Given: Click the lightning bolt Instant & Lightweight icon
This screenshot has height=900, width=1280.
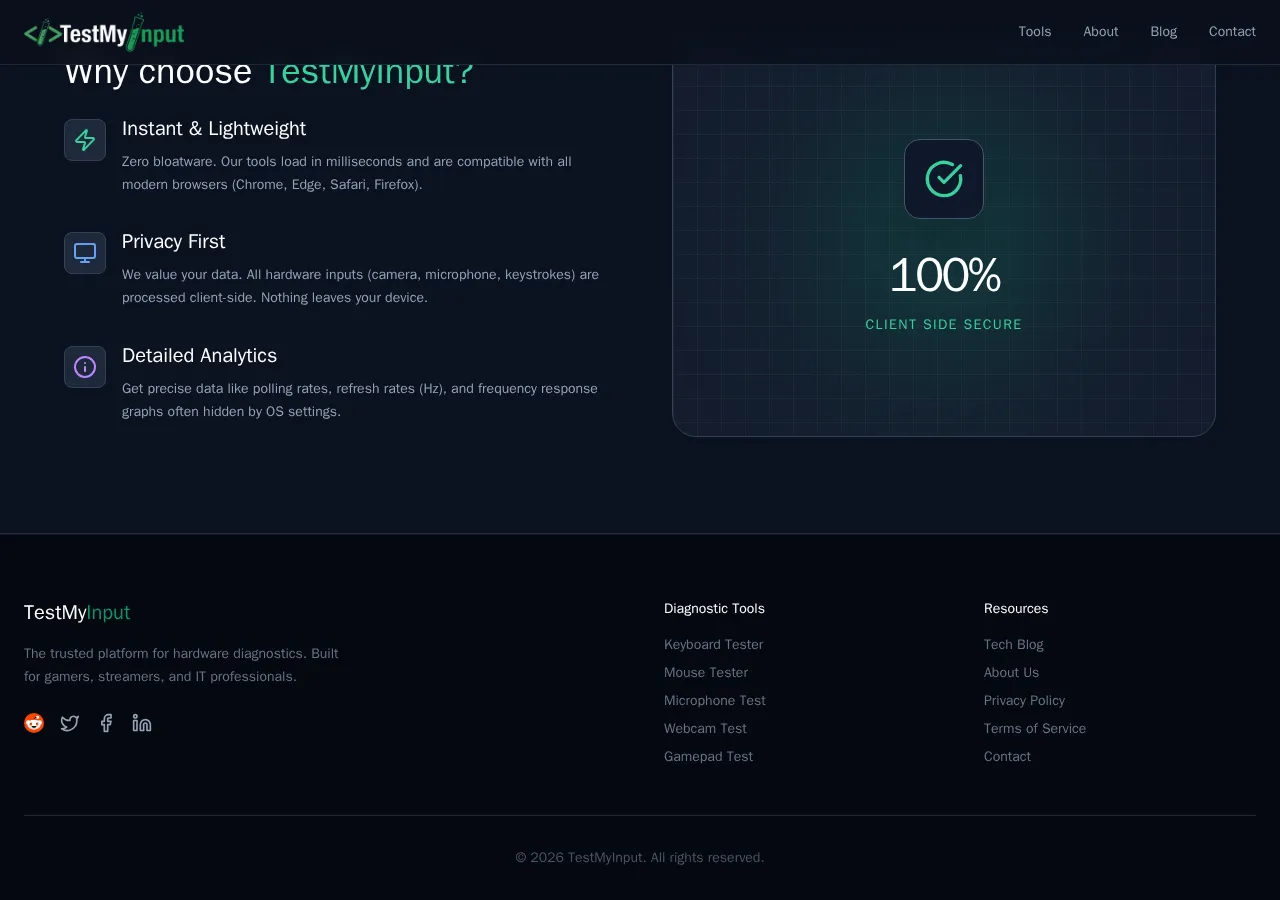Looking at the screenshot, I should (x=85, y=140).
